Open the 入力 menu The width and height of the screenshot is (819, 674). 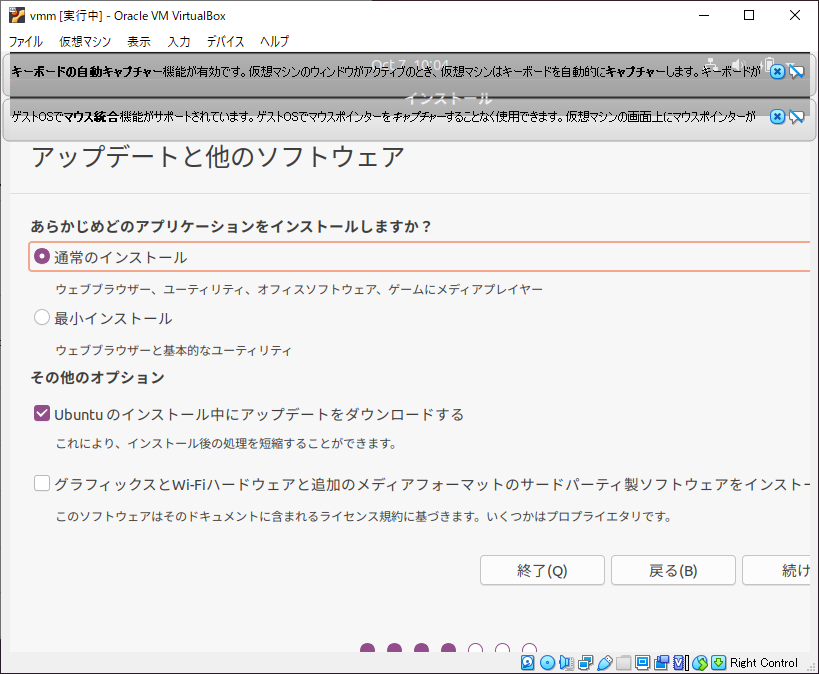click(179, 41)
